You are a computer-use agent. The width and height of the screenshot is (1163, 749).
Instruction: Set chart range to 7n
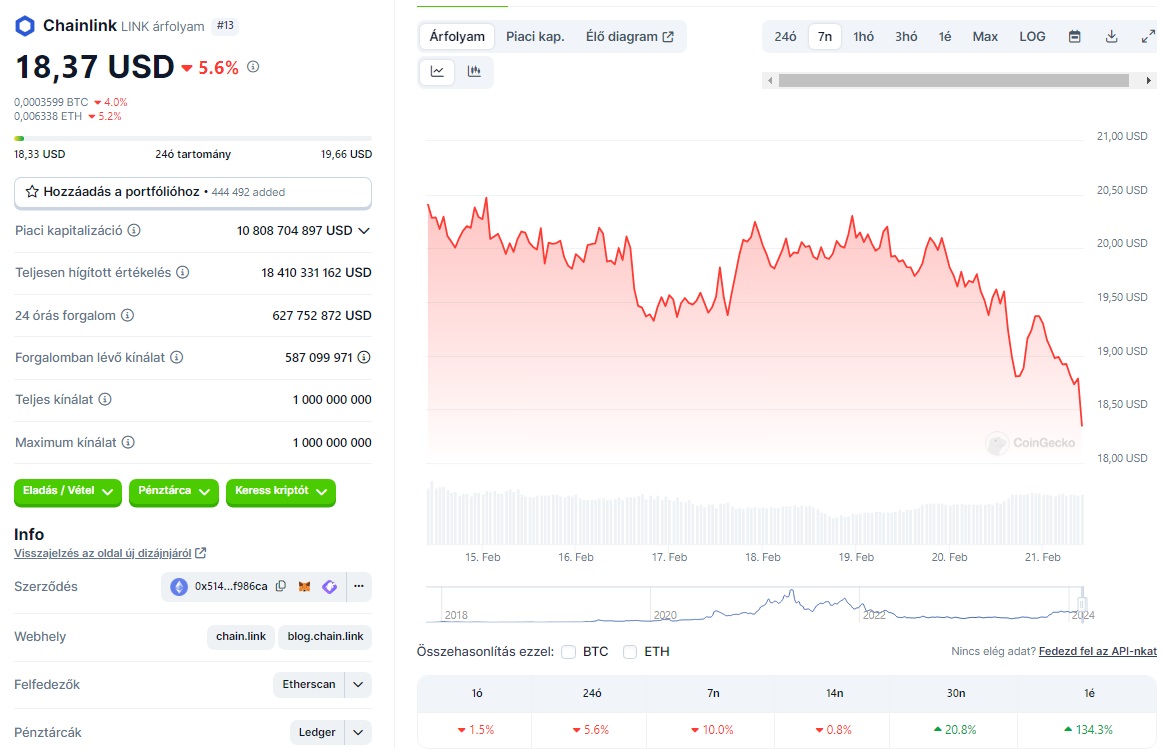point(825,36)
